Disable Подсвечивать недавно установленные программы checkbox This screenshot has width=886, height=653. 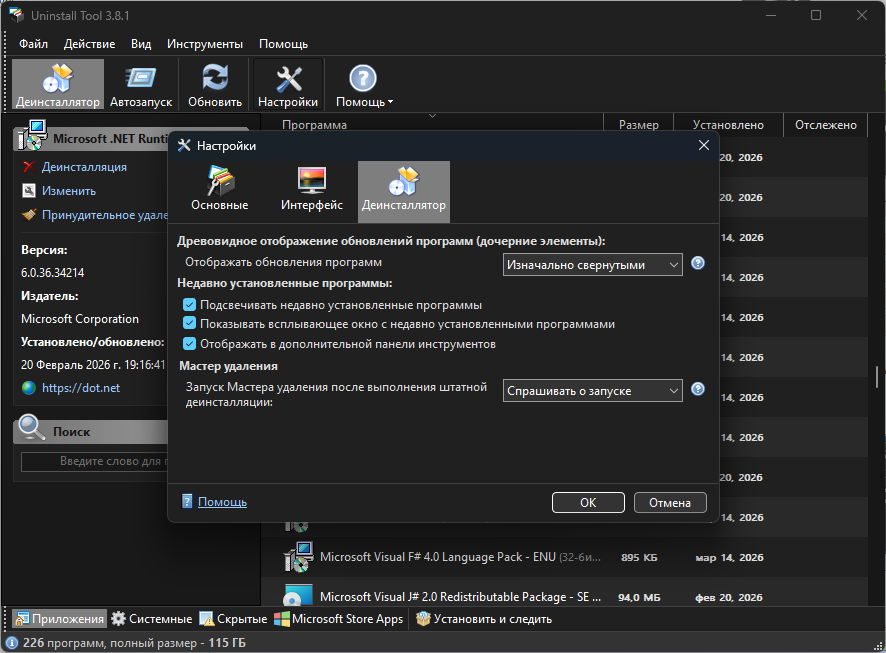coord(189,305)
